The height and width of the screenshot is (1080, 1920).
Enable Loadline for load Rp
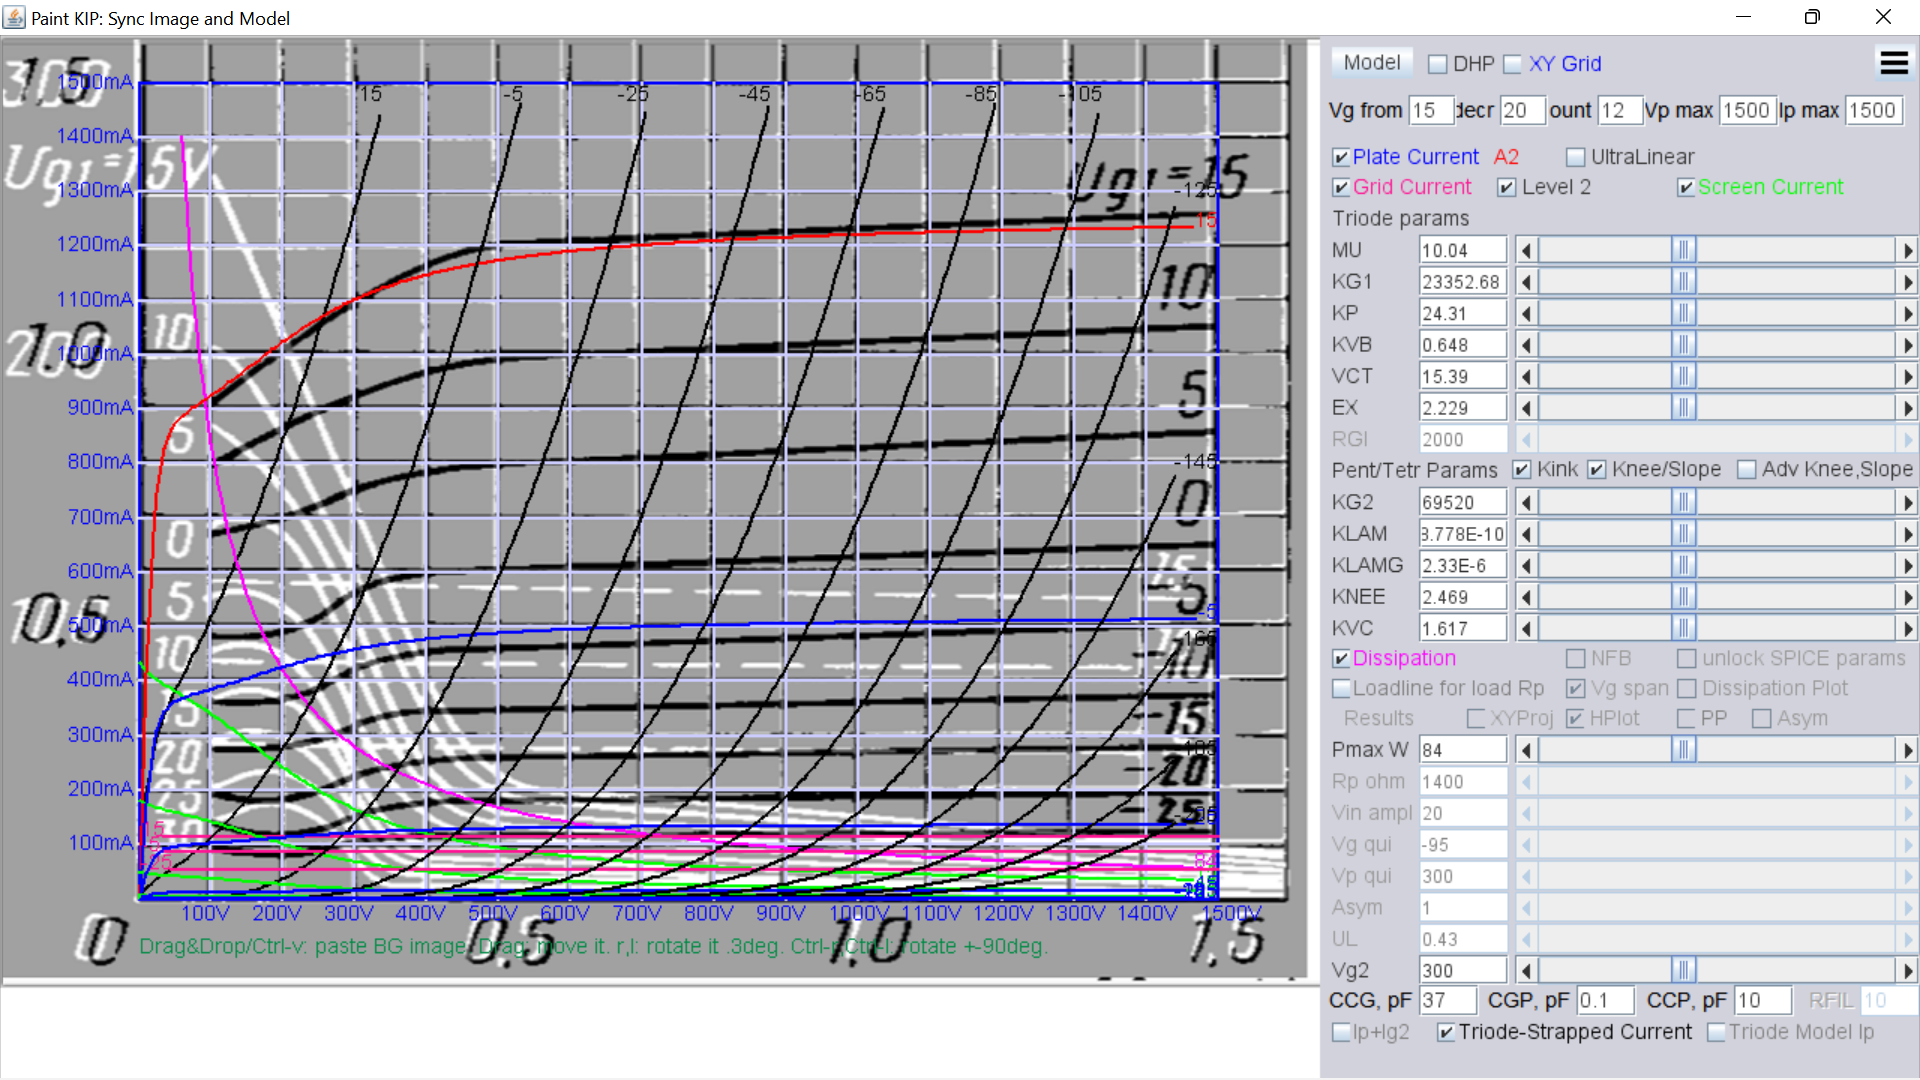[1341, 689]
